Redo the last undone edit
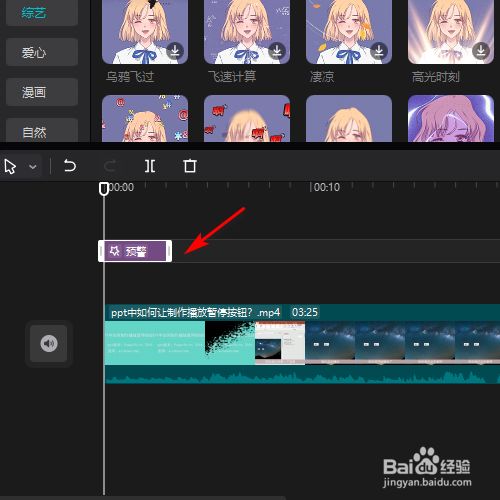Screen dimensions: 500x500 pos(110,166)
